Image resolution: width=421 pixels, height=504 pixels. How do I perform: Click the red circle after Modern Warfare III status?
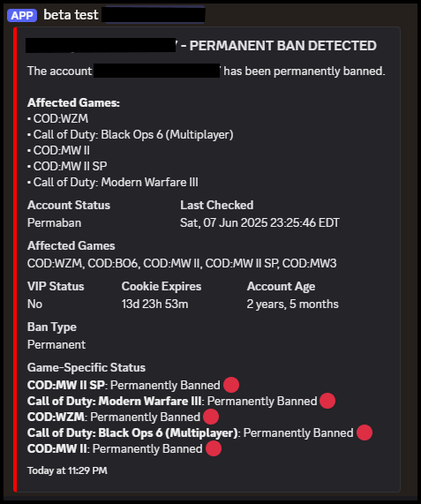[327, 401]
